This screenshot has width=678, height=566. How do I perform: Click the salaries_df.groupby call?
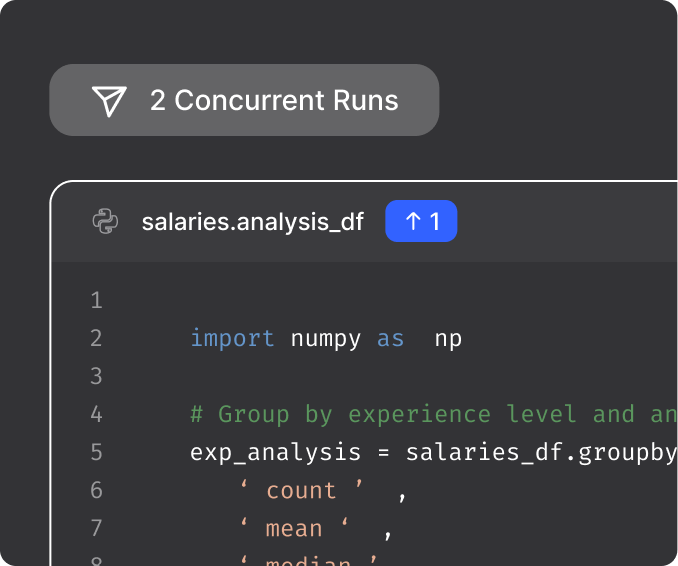(540, 452)
